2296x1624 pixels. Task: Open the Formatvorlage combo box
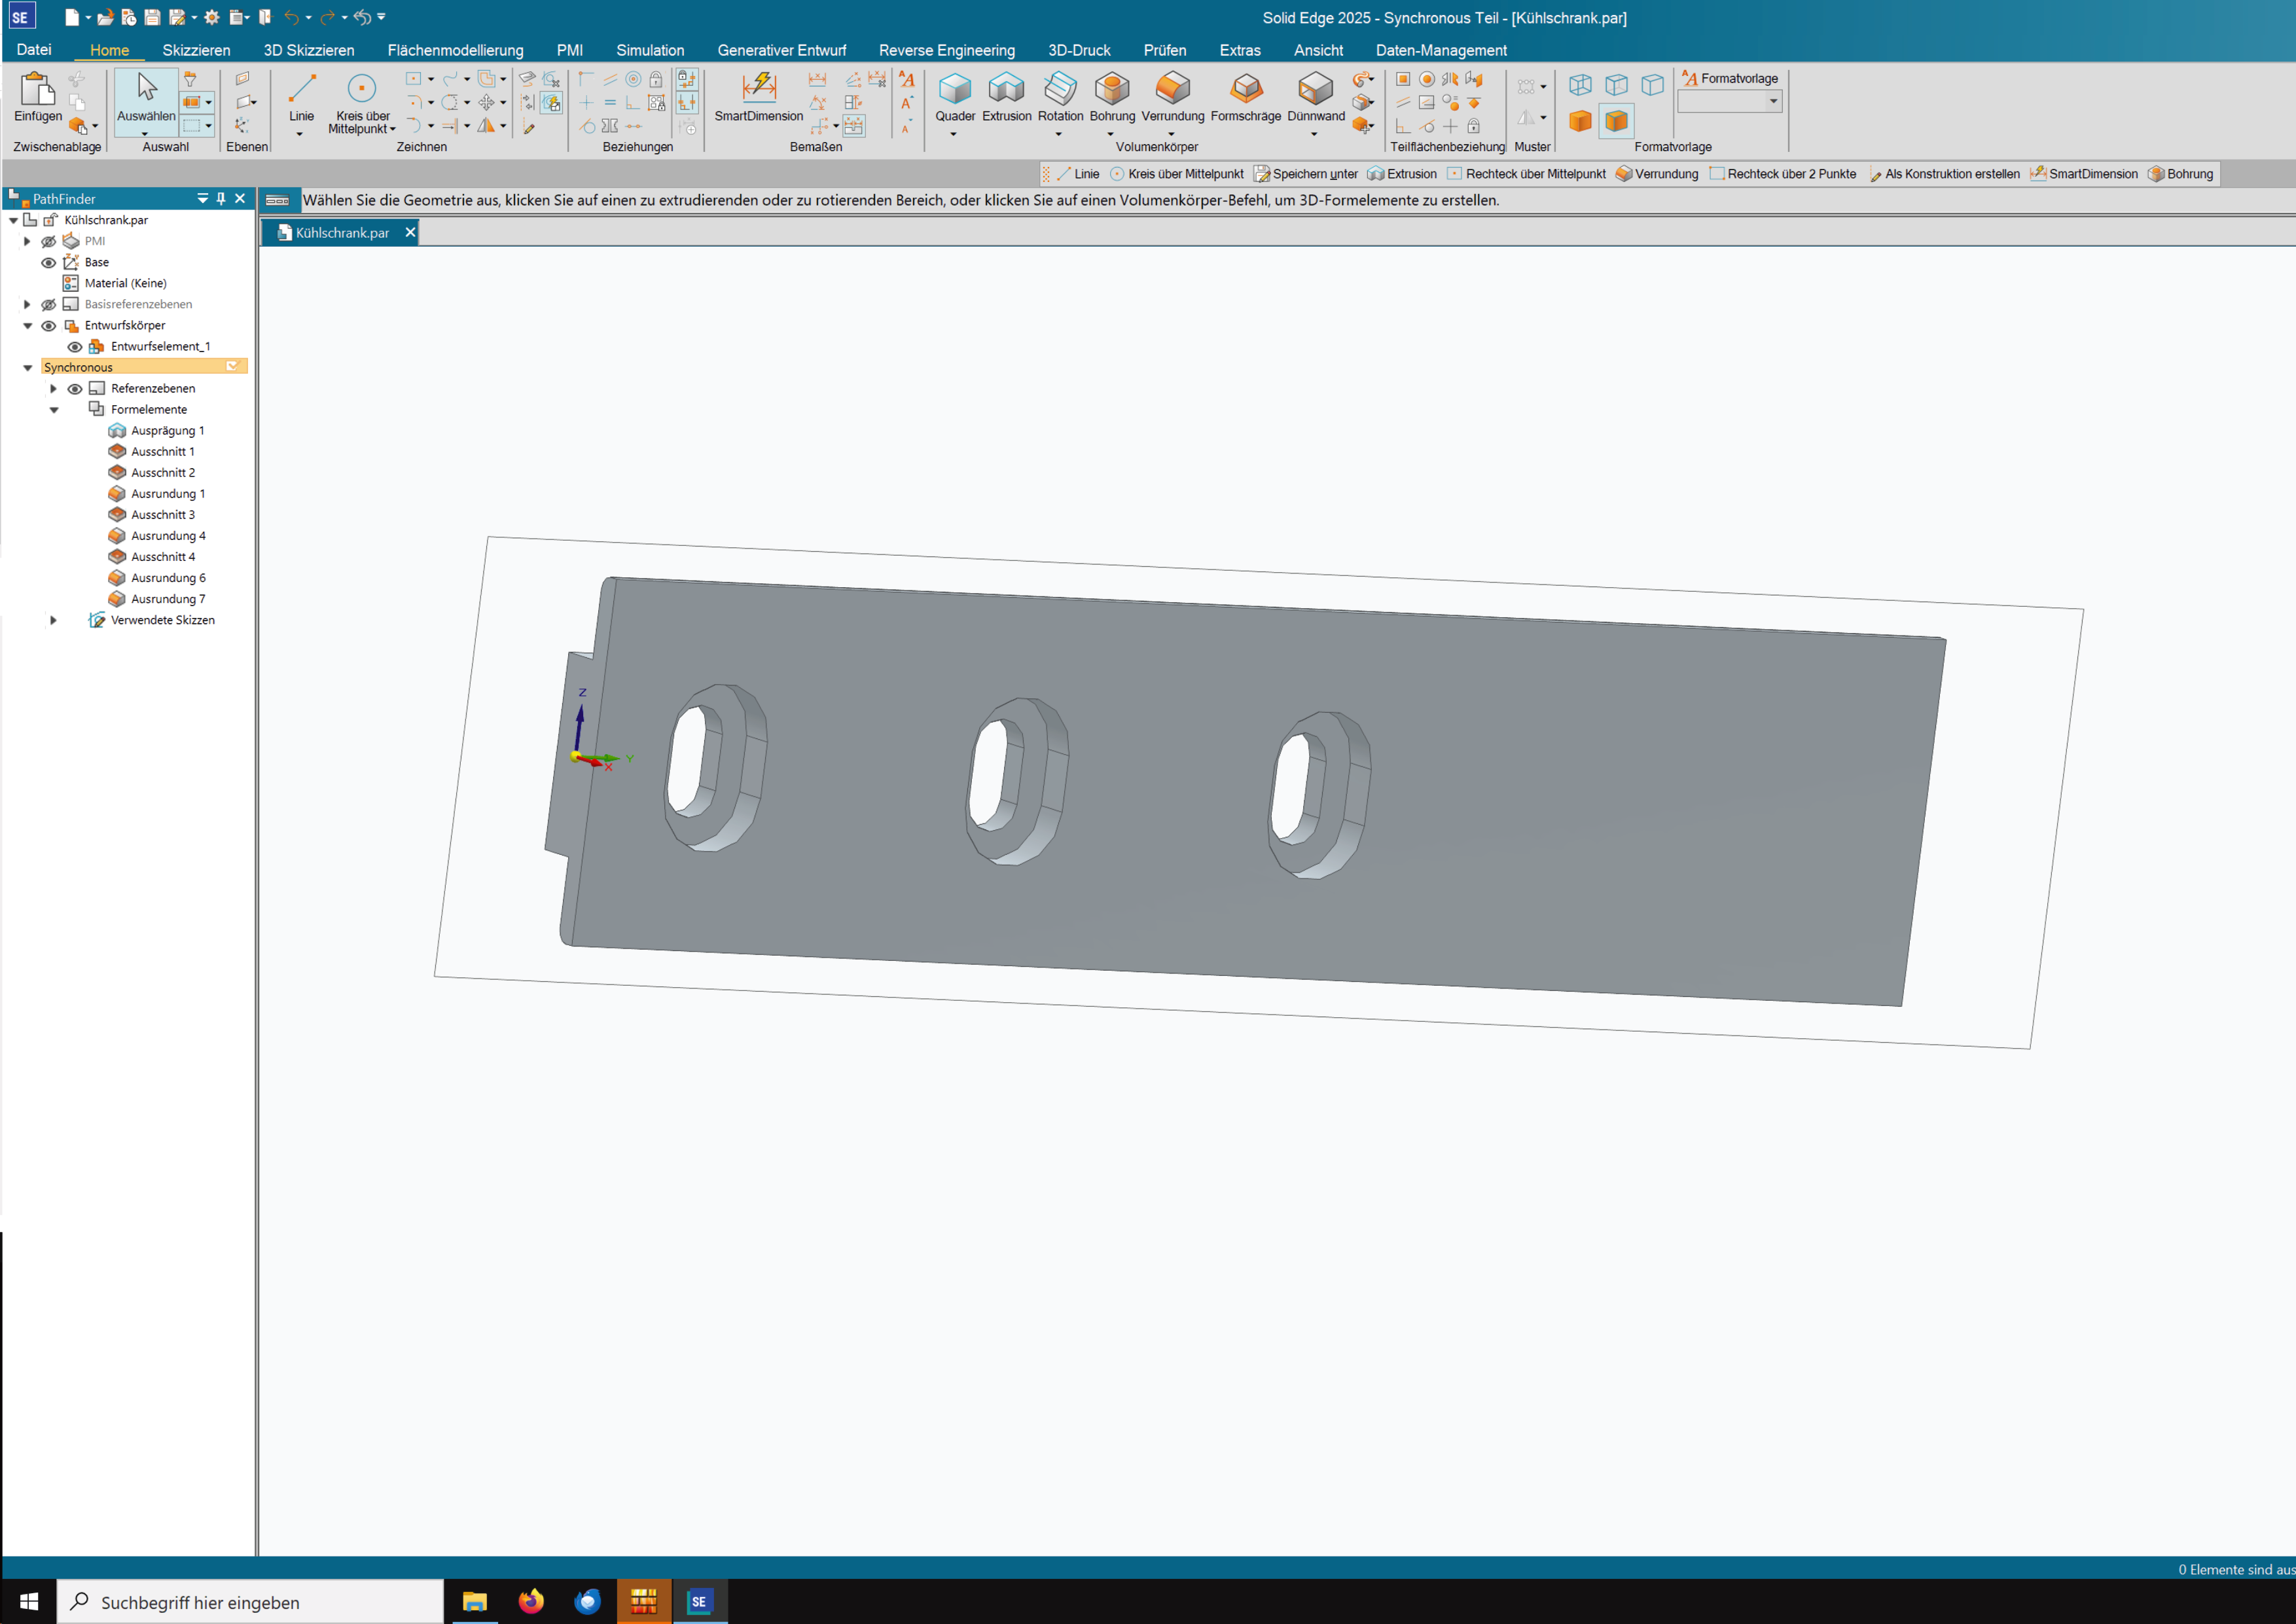(x=1729, y=101)
